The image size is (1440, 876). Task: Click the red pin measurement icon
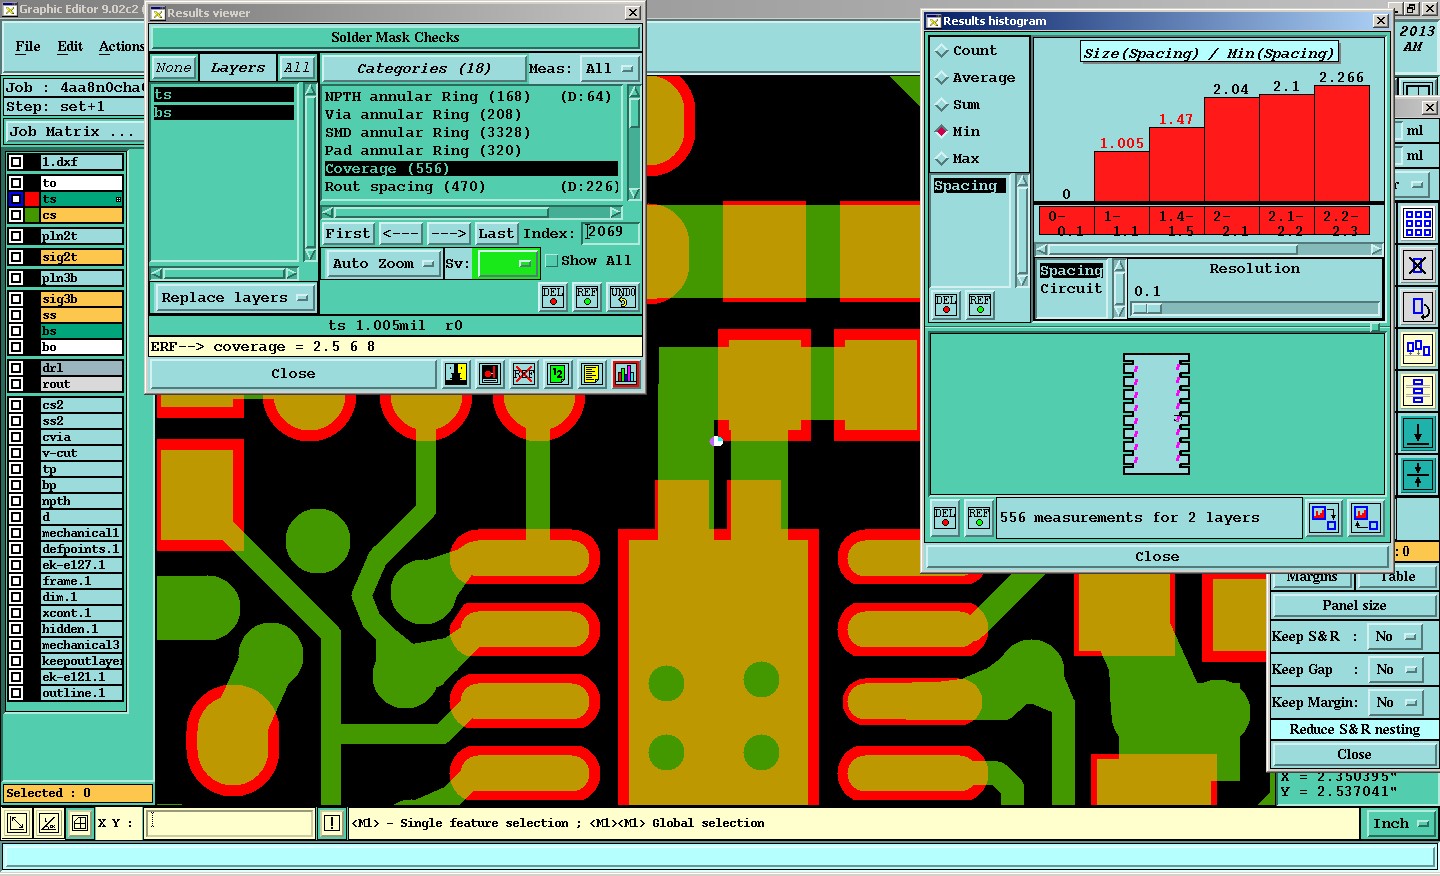tap(489, 374)
